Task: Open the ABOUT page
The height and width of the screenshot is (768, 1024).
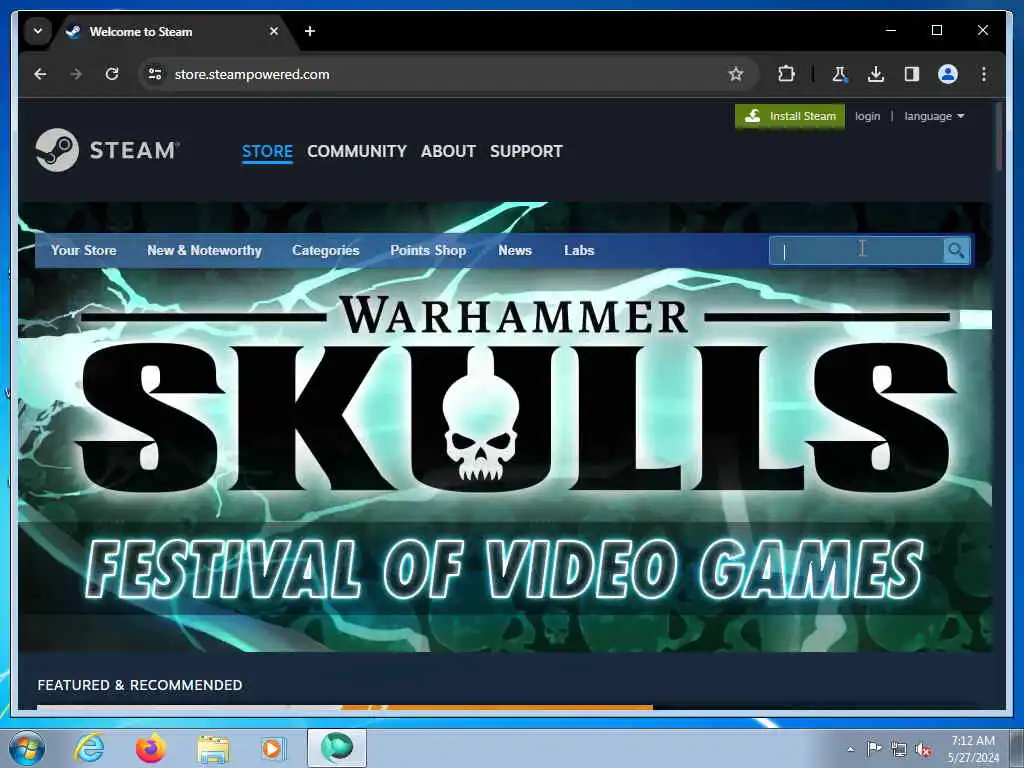Action: (448, 152)
